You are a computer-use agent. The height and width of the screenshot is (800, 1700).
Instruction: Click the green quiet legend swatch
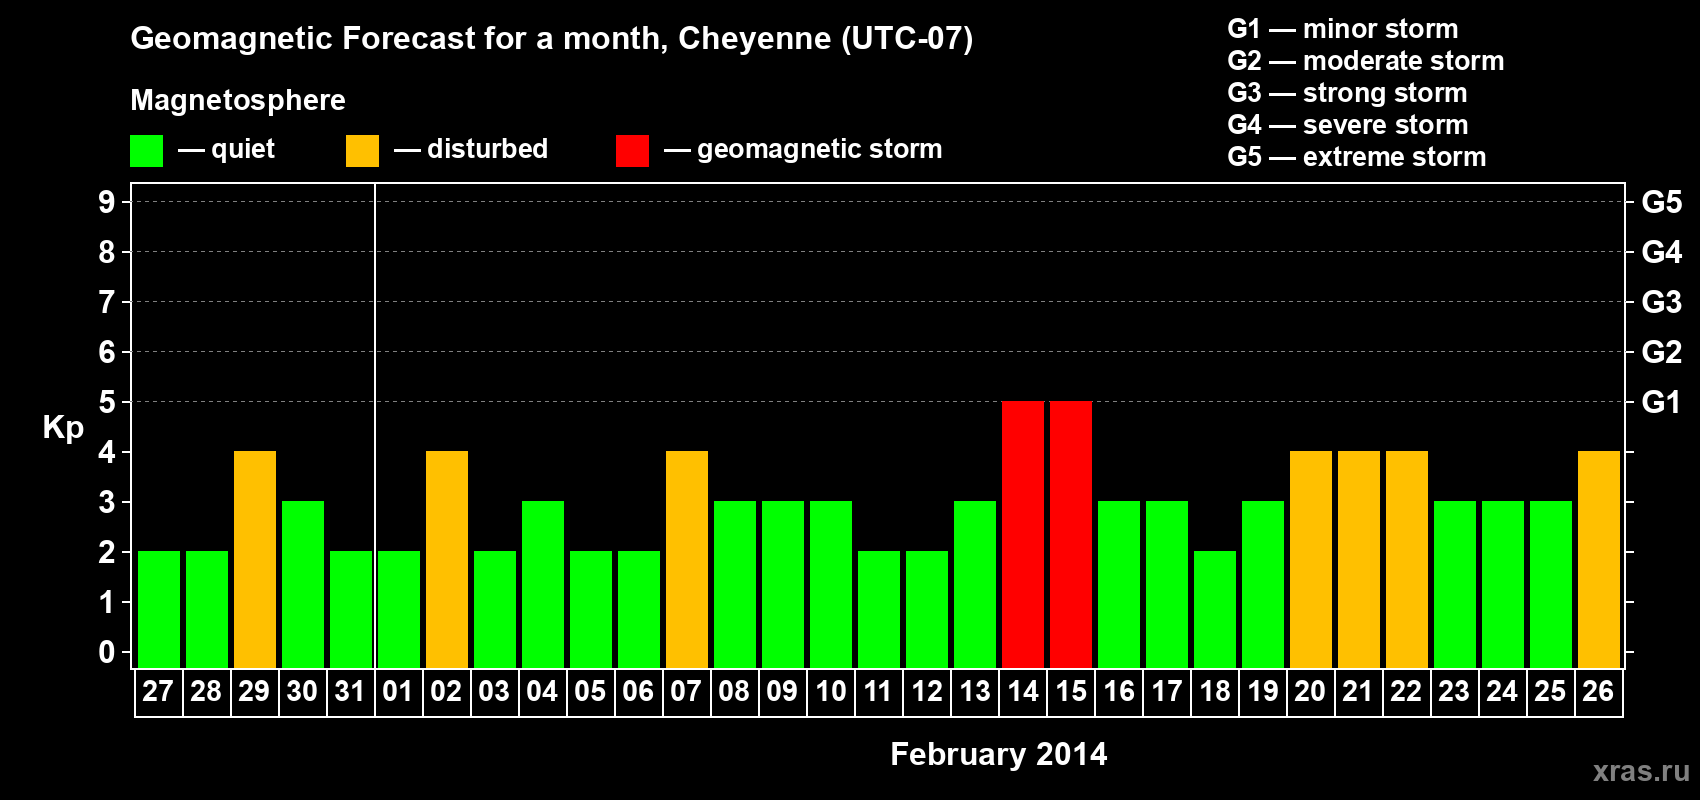tap(146, 151)
